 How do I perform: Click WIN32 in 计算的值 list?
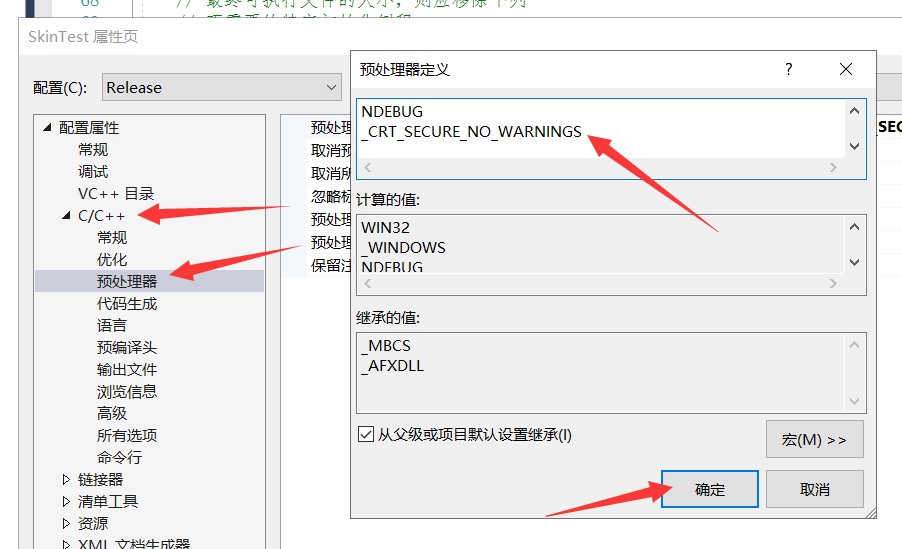pyautogui.click(x=385, y=227)
